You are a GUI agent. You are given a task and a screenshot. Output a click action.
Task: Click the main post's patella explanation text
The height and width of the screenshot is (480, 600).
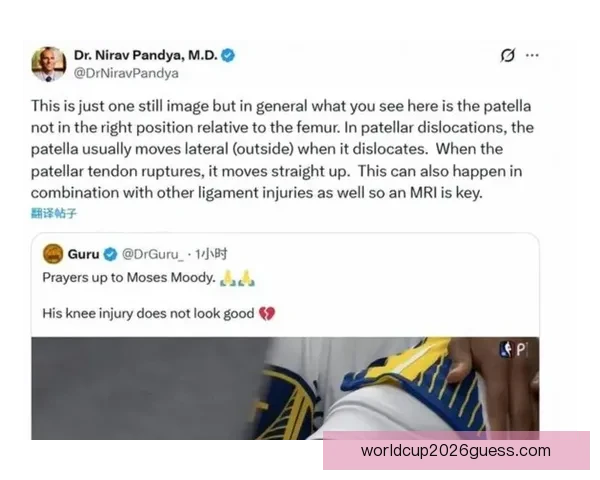[x=282, y=149]
